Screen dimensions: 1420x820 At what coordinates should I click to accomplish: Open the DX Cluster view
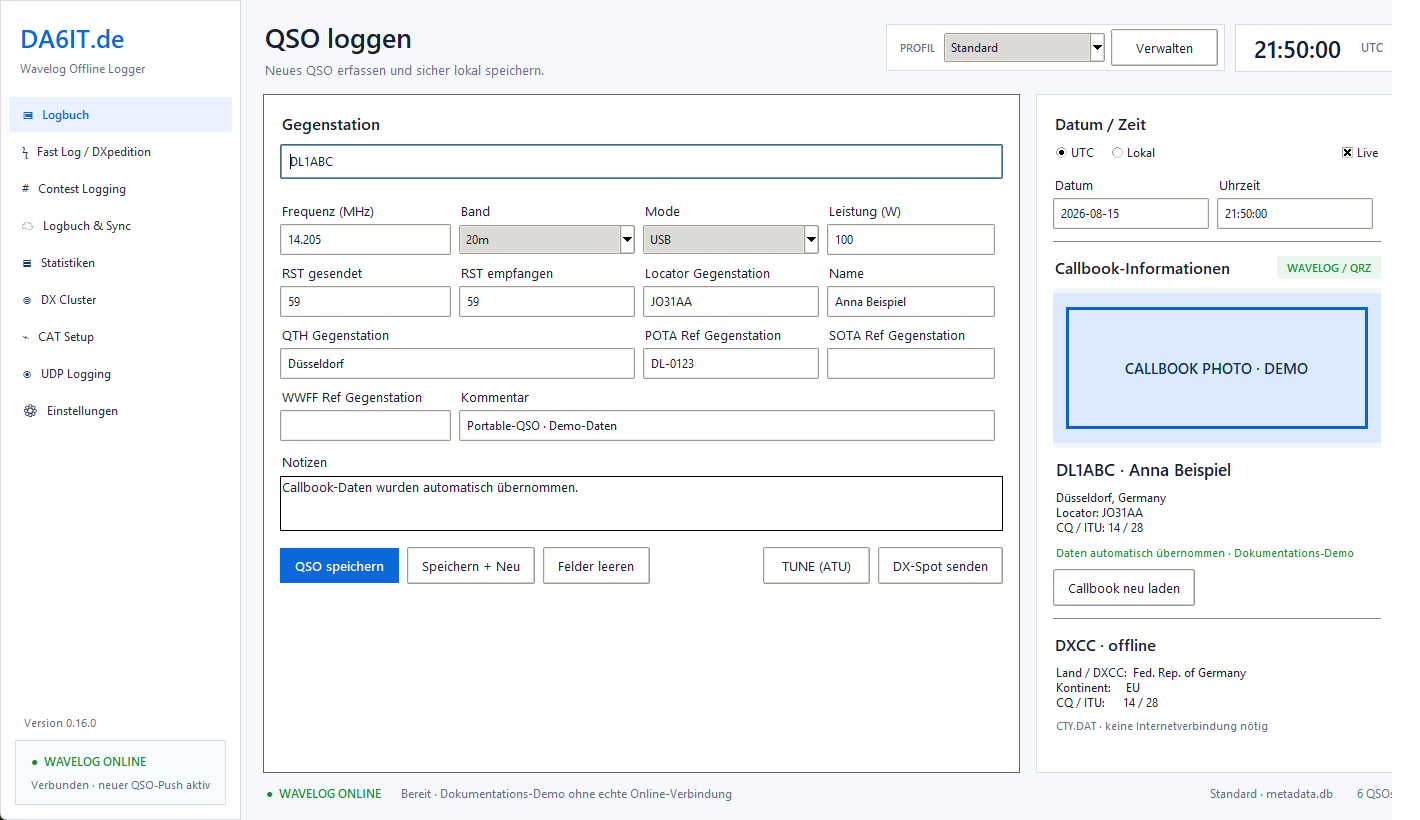tap(120, 300)
